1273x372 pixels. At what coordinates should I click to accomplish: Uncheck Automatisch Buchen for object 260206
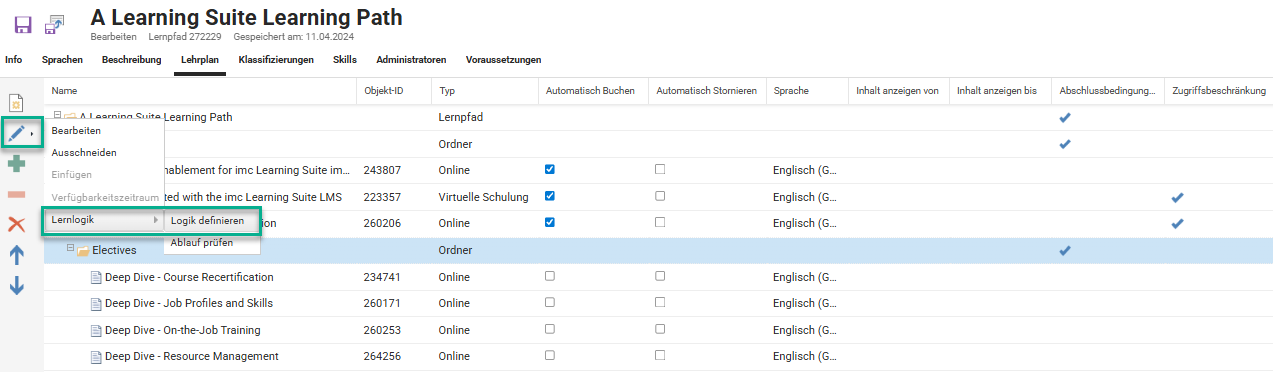coord(550,222)
